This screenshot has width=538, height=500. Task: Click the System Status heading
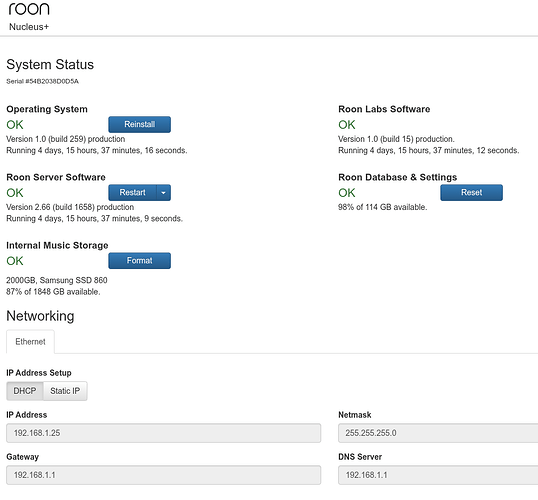[50, 65]
